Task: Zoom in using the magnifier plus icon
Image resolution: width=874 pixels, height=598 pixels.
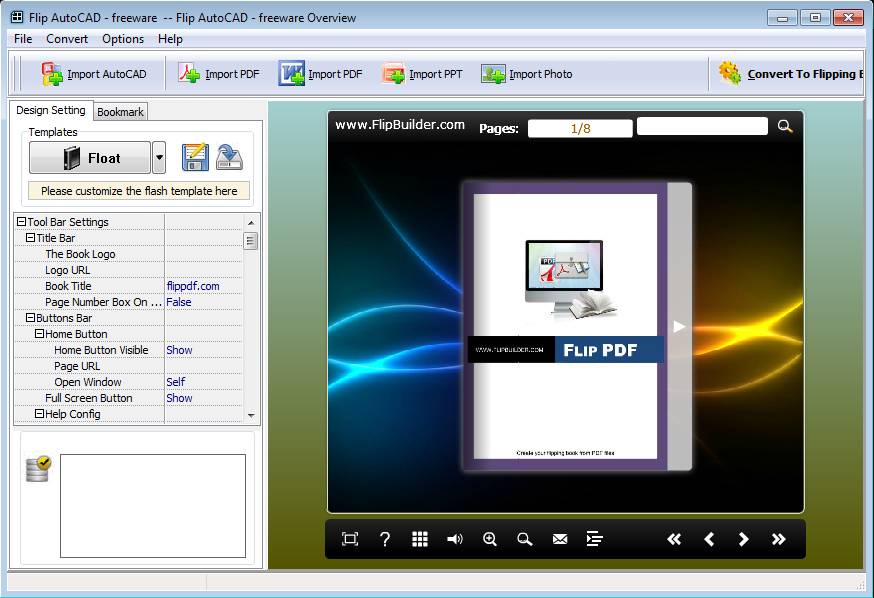Action: tap(490, 539)
